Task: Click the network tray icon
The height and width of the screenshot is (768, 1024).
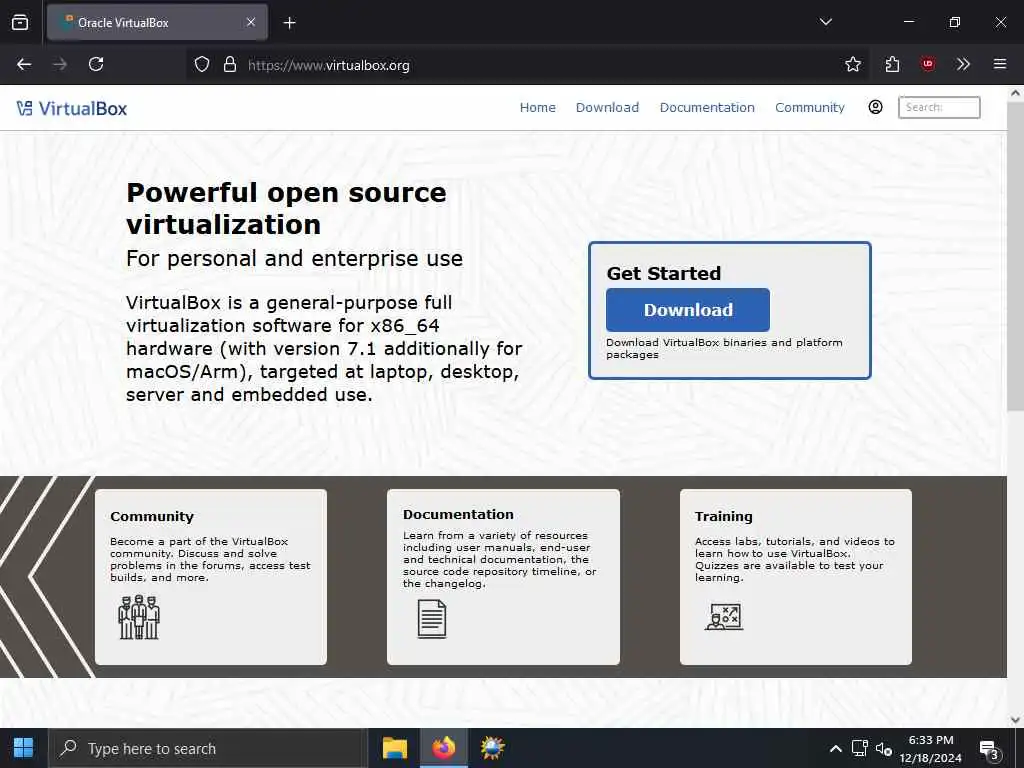Action: [859, 748]
